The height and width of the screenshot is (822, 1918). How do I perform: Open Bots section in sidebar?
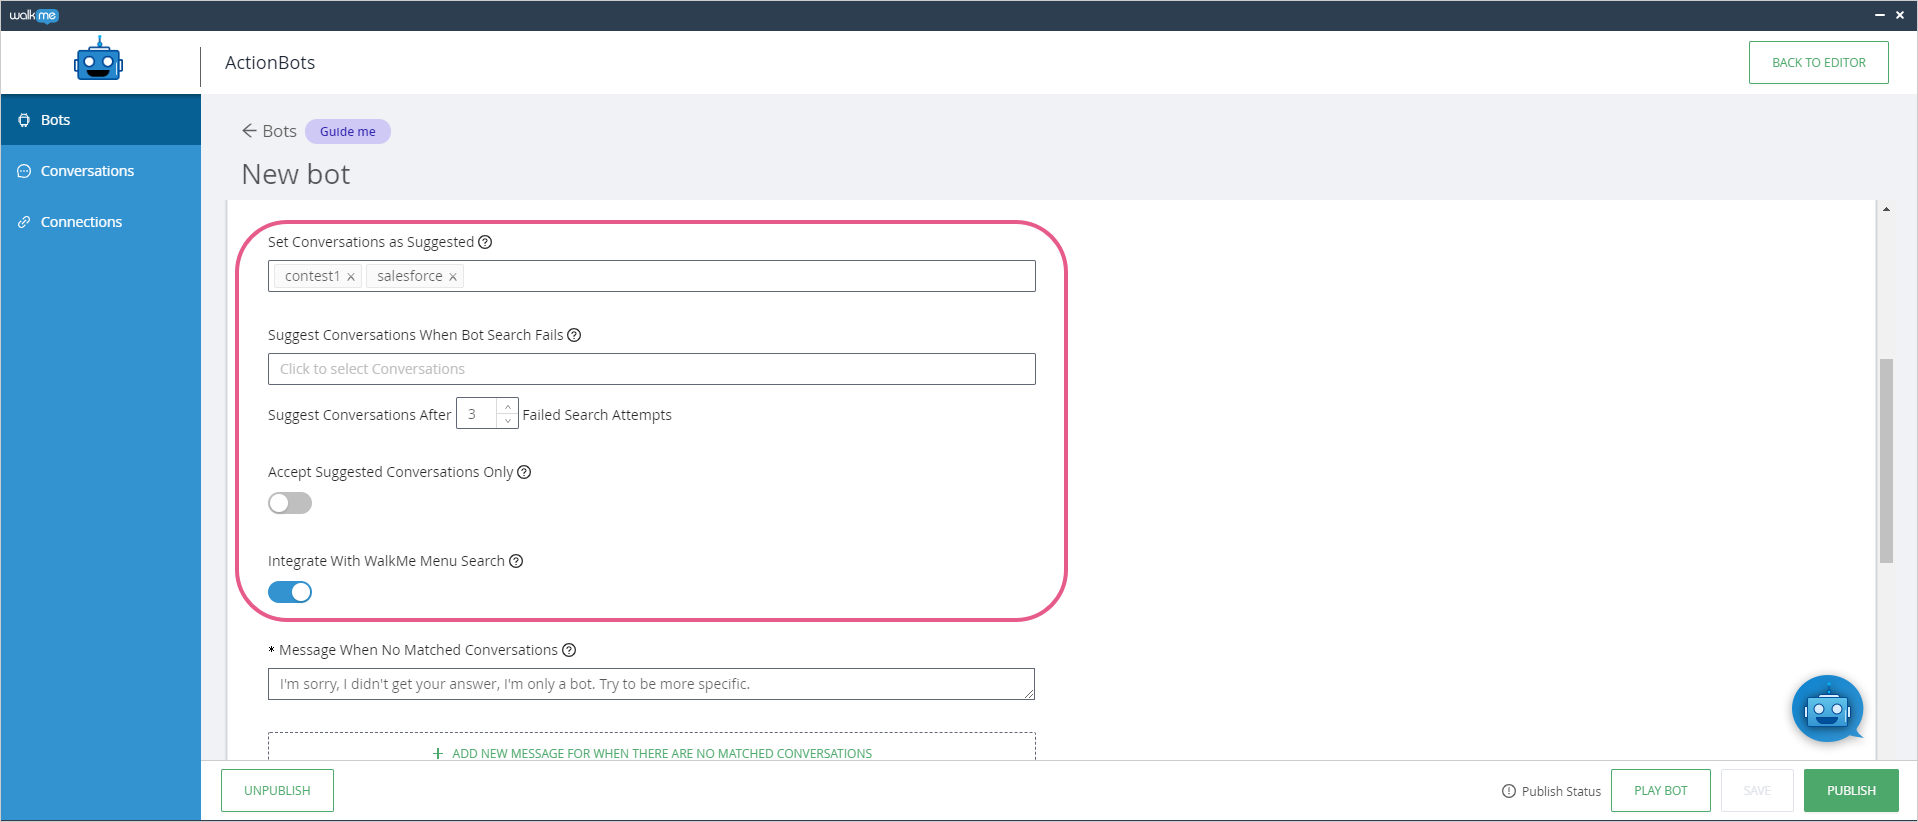[x=100, y=120]
